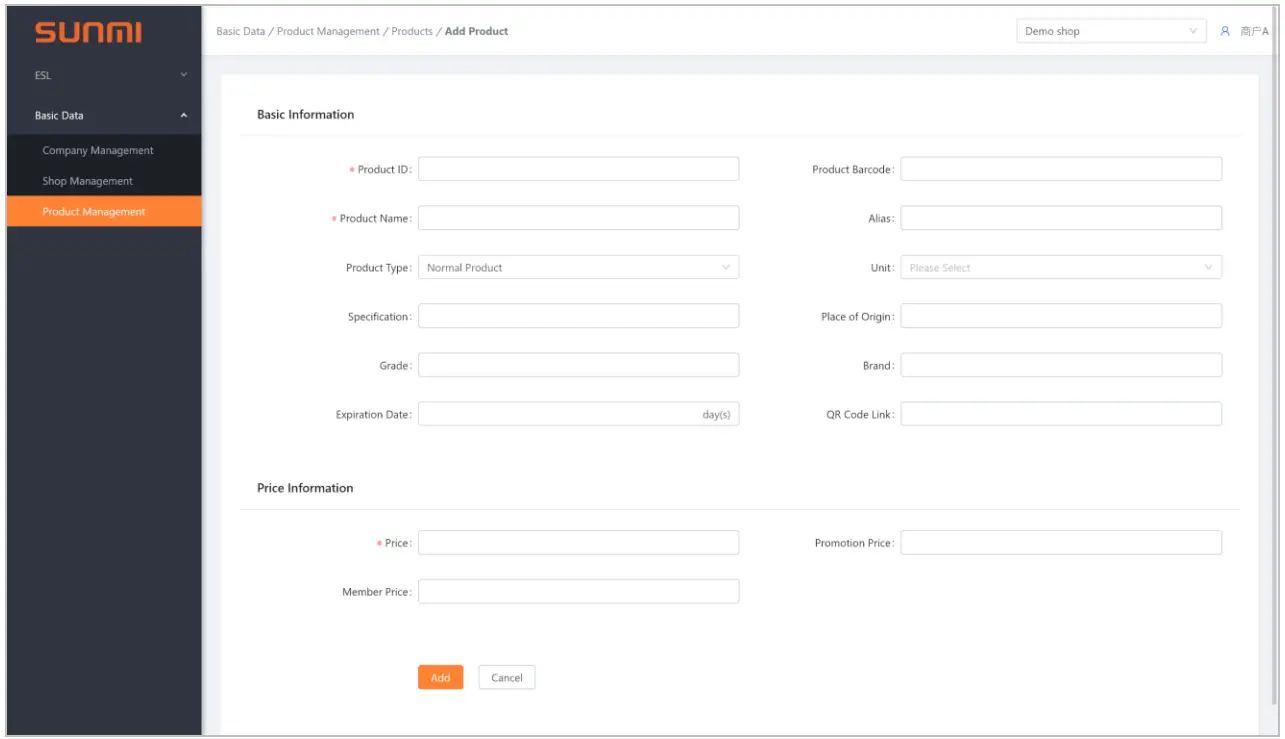Open the Product Type dropdown
Image resolution: width=1285 pixels, height=739 pixels.
point(578,268)
